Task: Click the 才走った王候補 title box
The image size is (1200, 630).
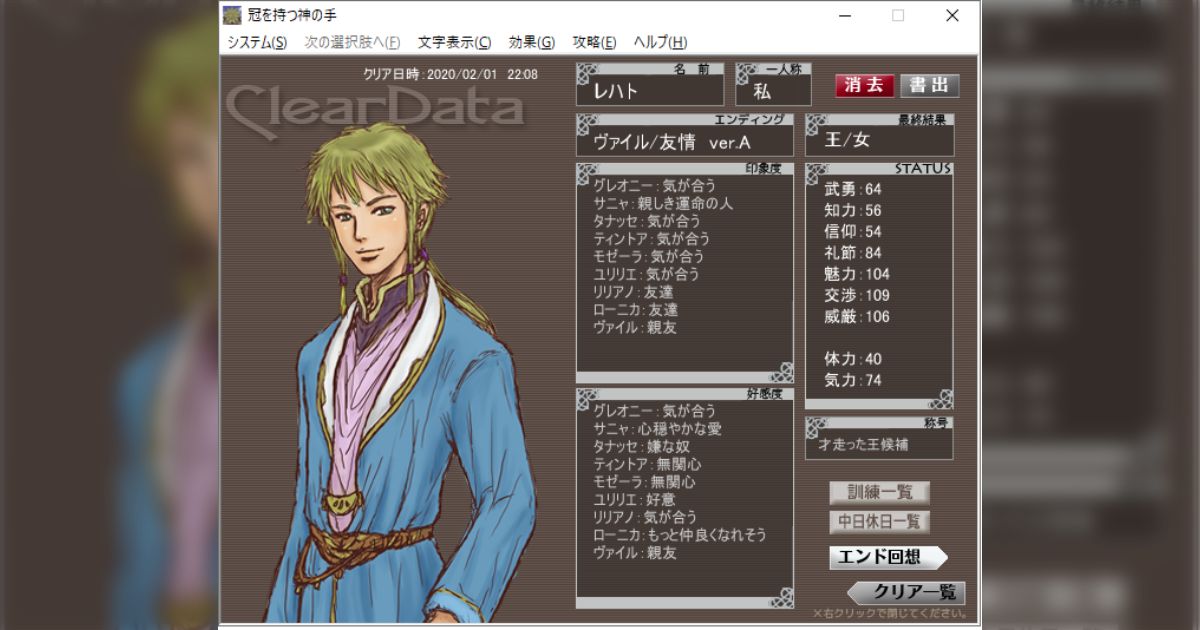Action: (x=879, y=444)
